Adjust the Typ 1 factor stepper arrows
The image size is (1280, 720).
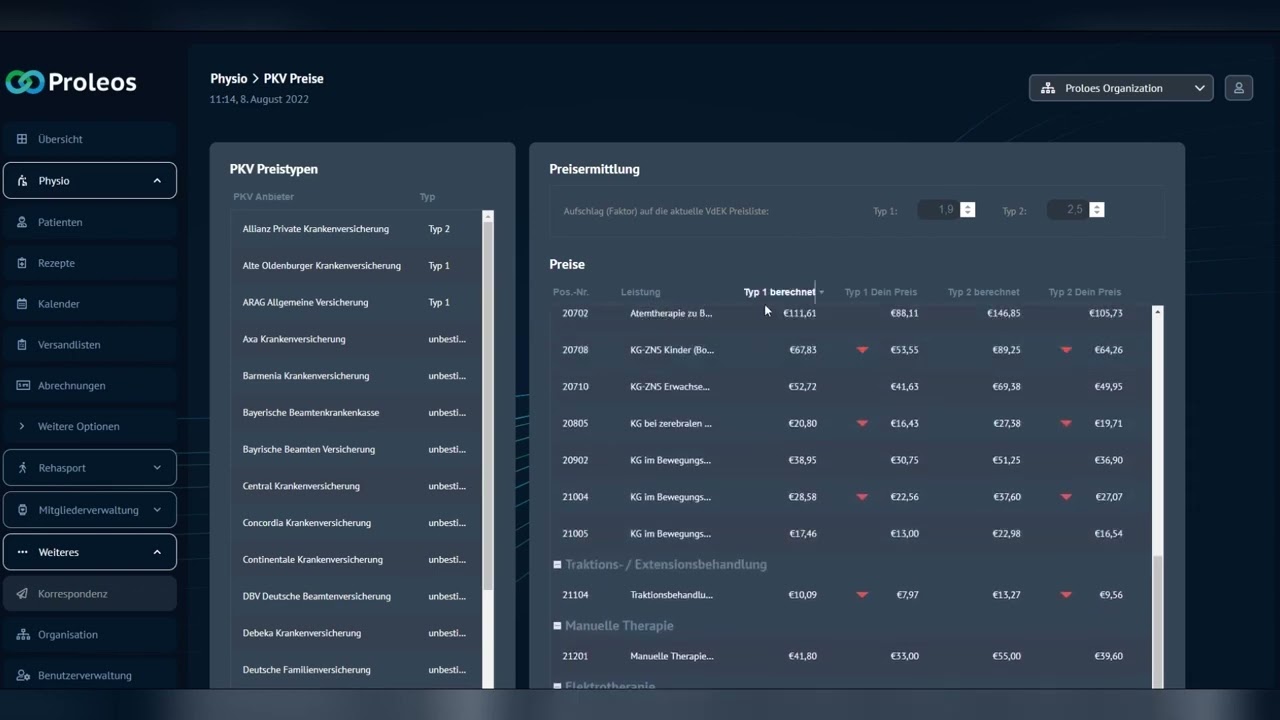[x=968, y=210]
